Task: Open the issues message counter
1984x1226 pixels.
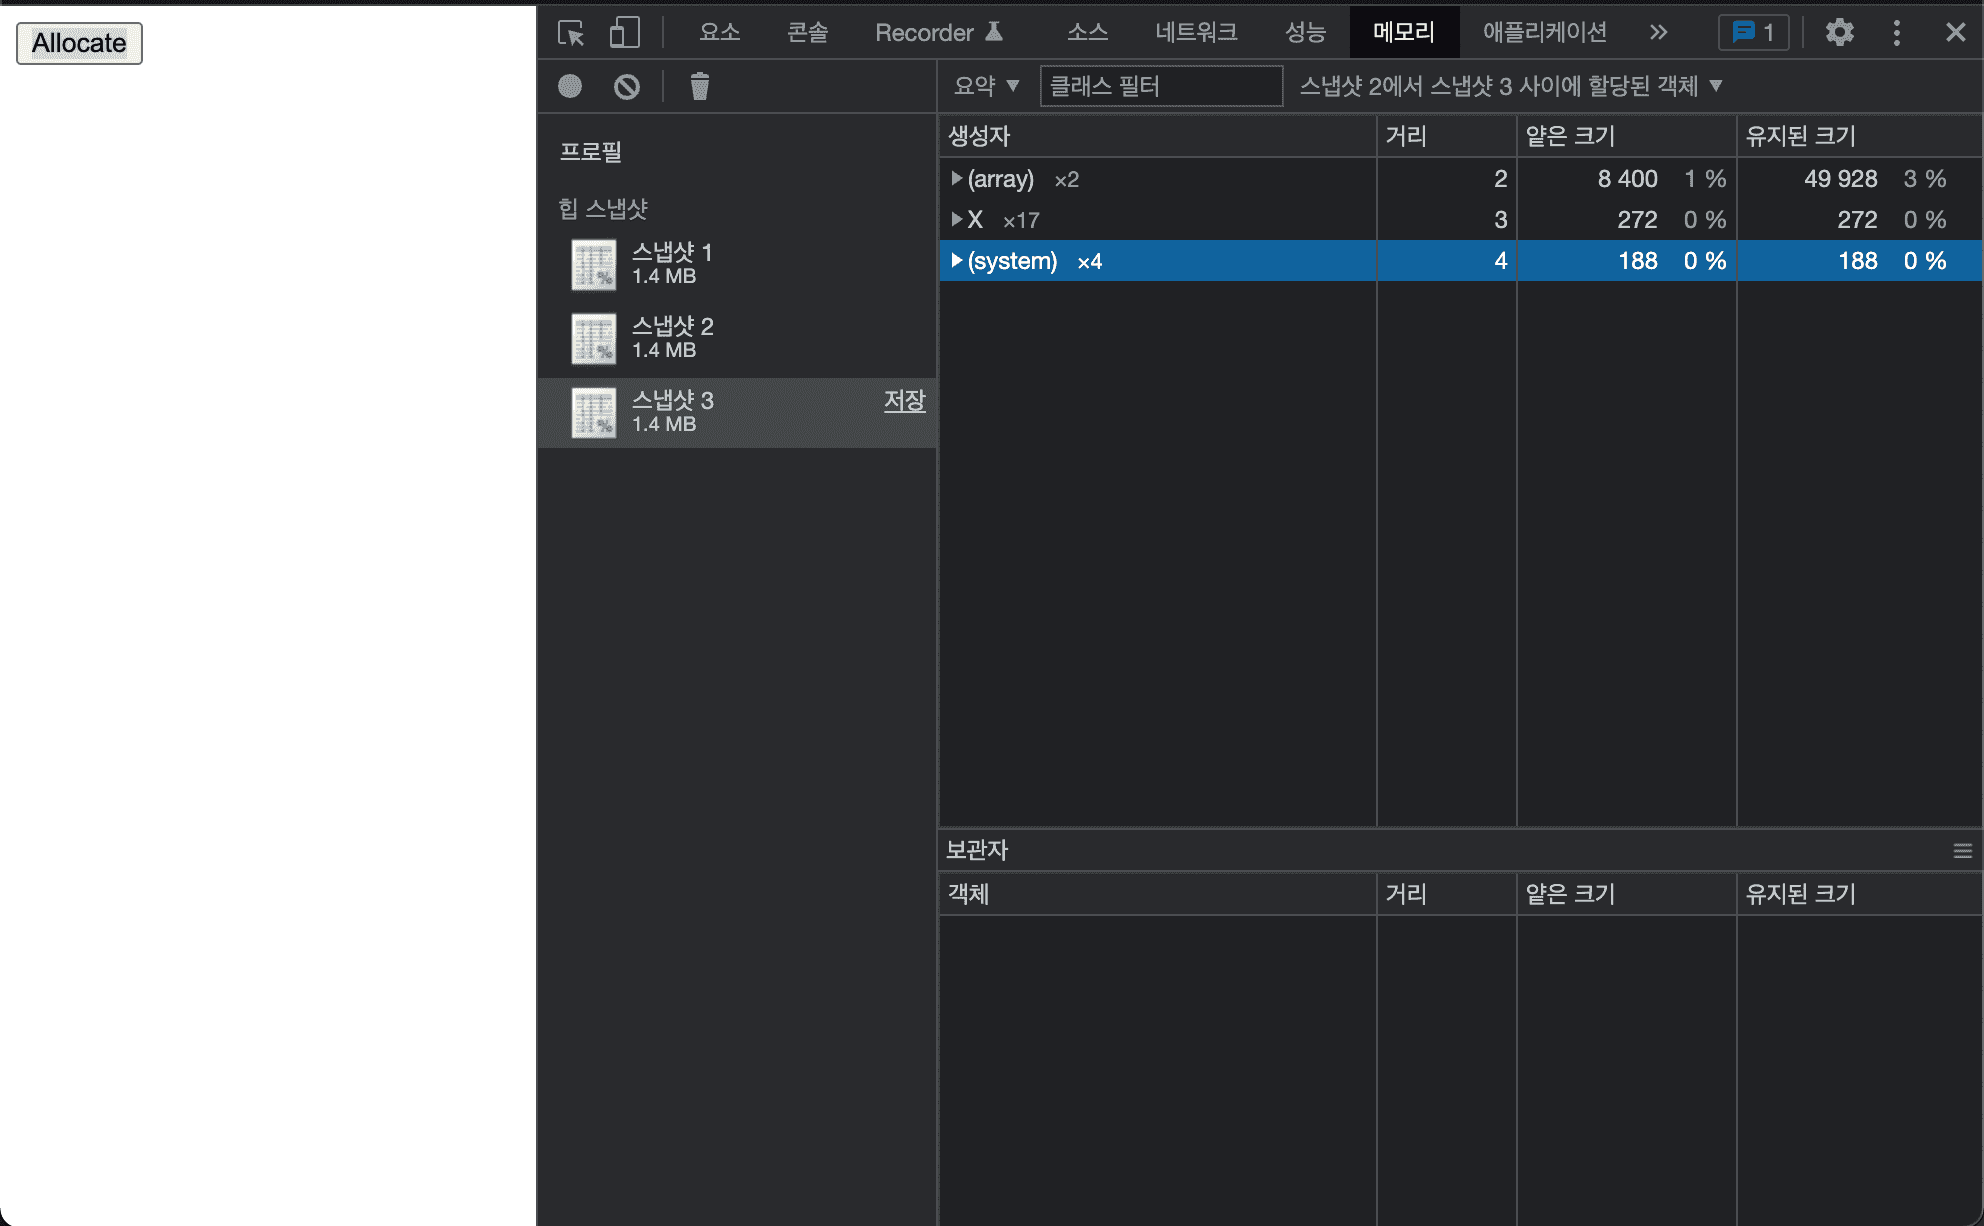Action: pos(1753,32)
